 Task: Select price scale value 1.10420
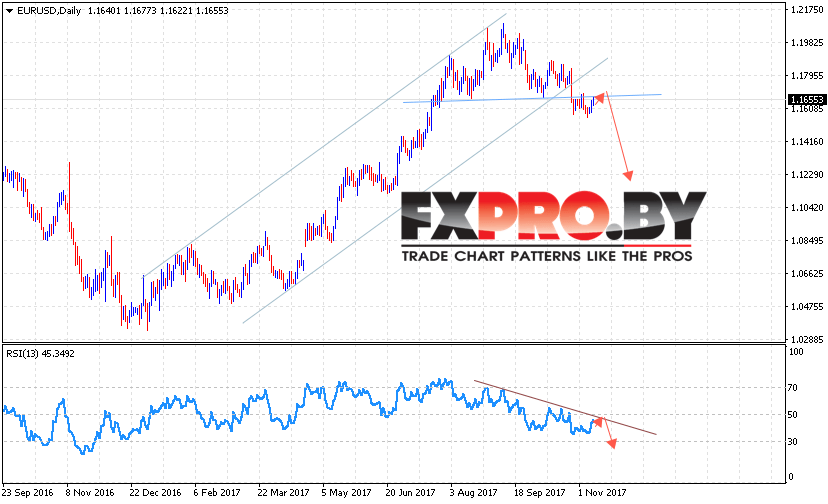807,208
